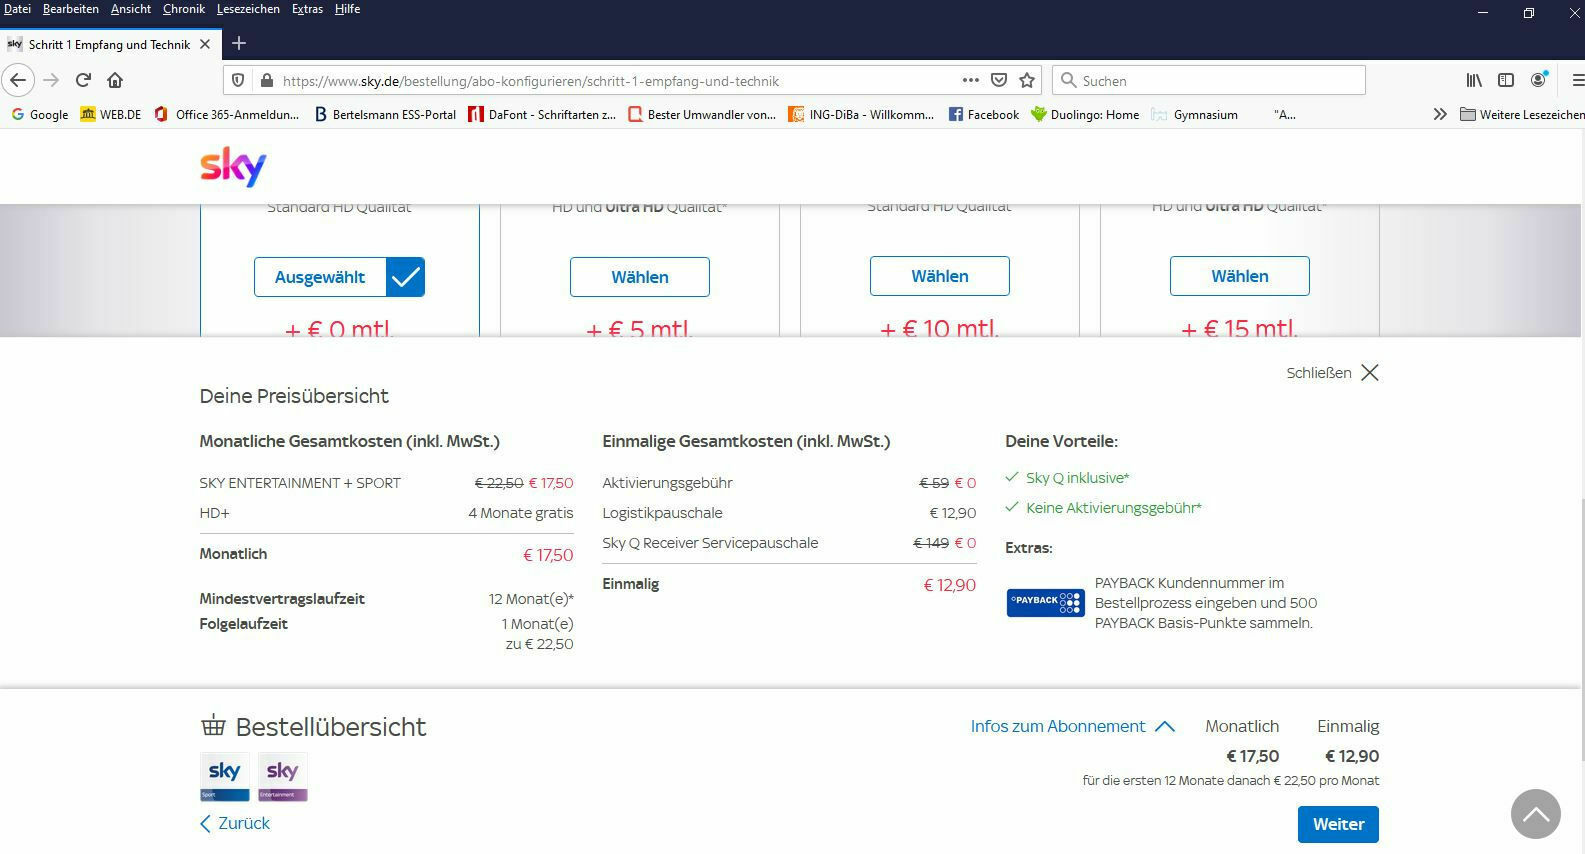Open page actions three-dot menu
Screen dimensions: 1585x854
[970, 80]
